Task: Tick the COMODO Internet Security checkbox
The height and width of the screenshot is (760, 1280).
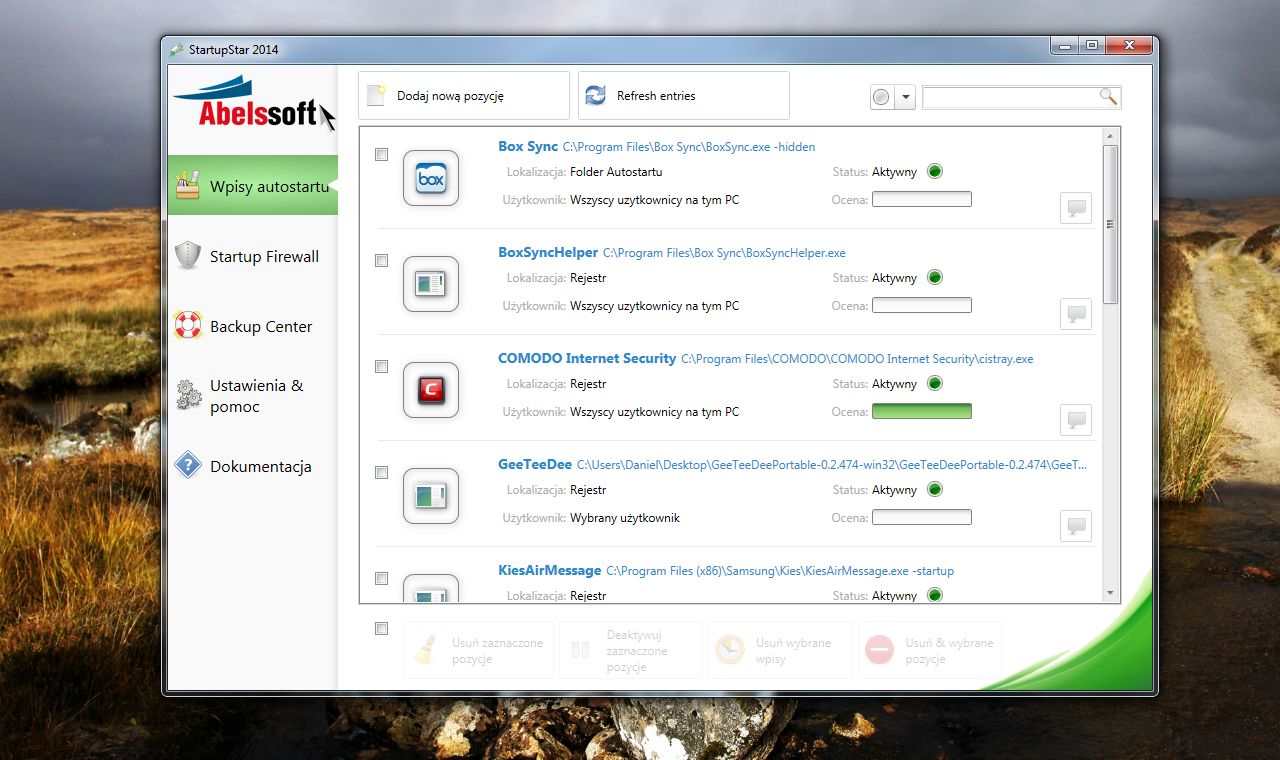Action: [x=381, y=367]
